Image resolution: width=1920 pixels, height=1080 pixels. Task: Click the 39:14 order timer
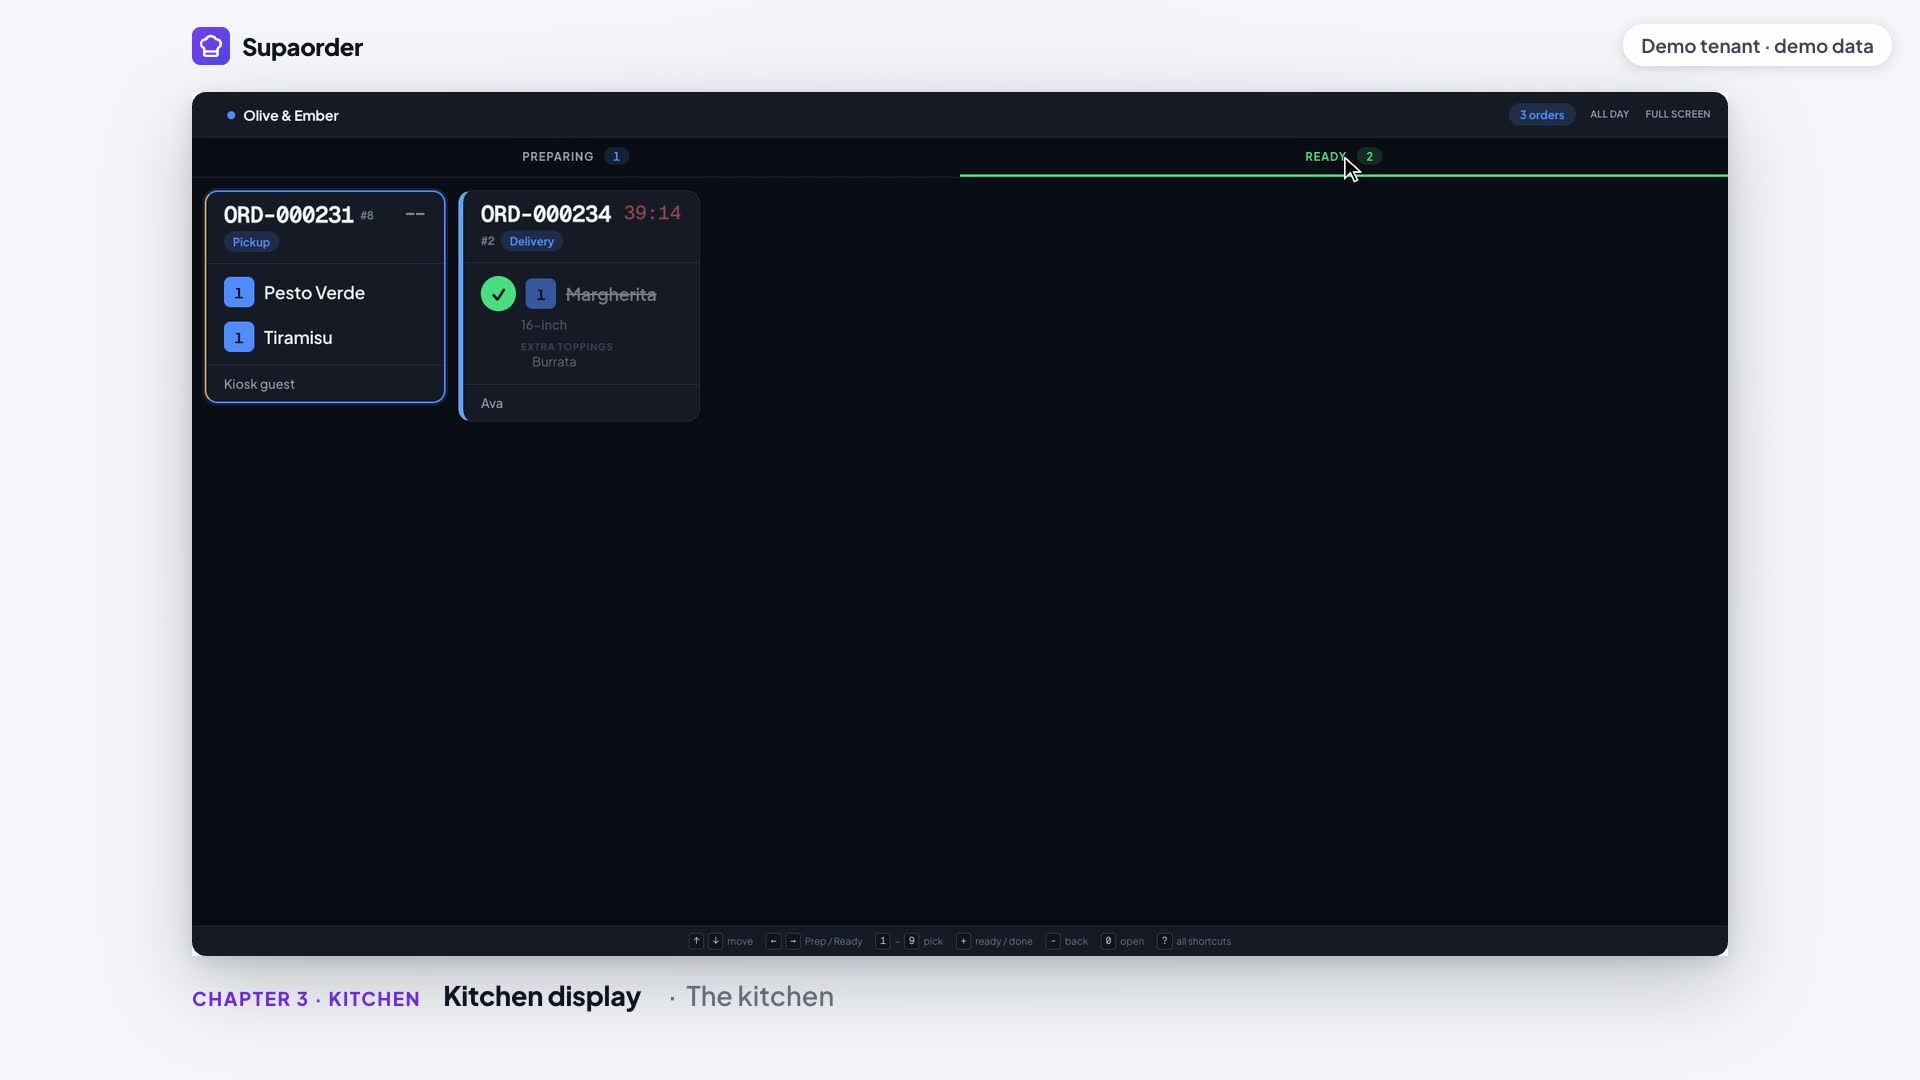652,213
